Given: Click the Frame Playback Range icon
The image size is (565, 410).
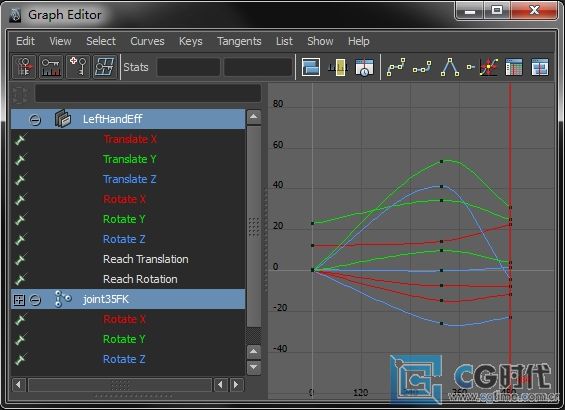Looking at the screenshot, I should click(x=338, y=67).
